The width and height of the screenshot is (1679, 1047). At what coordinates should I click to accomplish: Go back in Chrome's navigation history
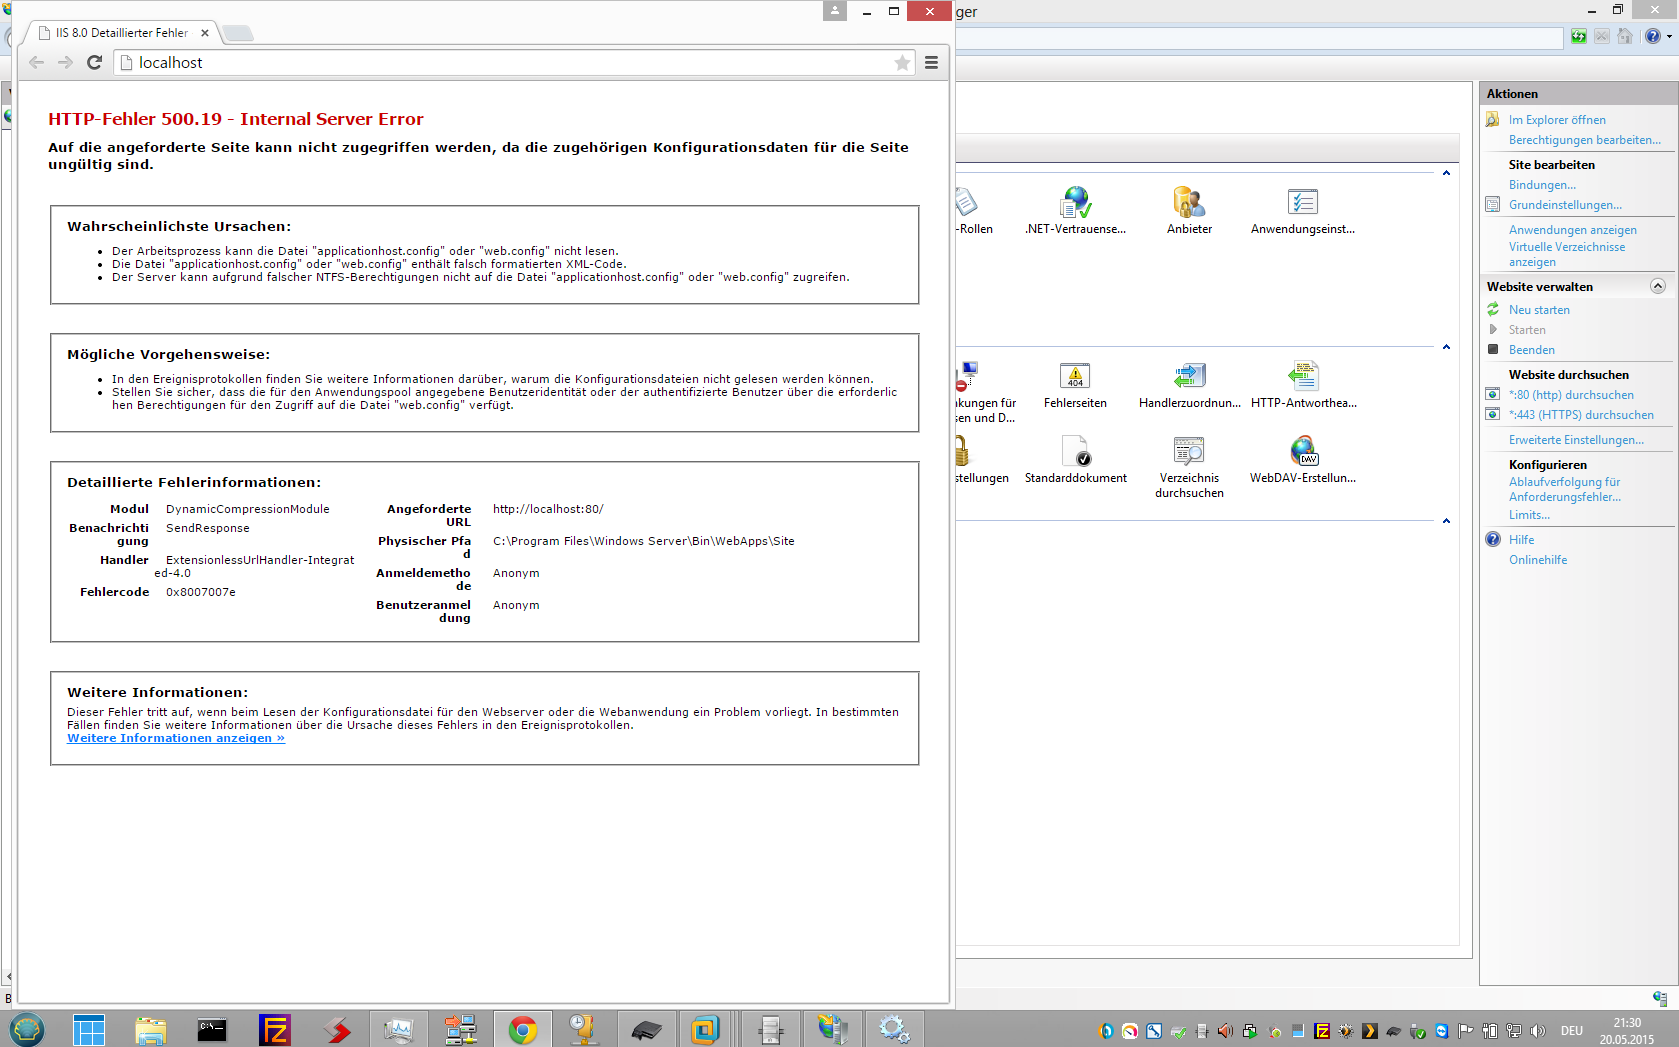pos(36,62)
